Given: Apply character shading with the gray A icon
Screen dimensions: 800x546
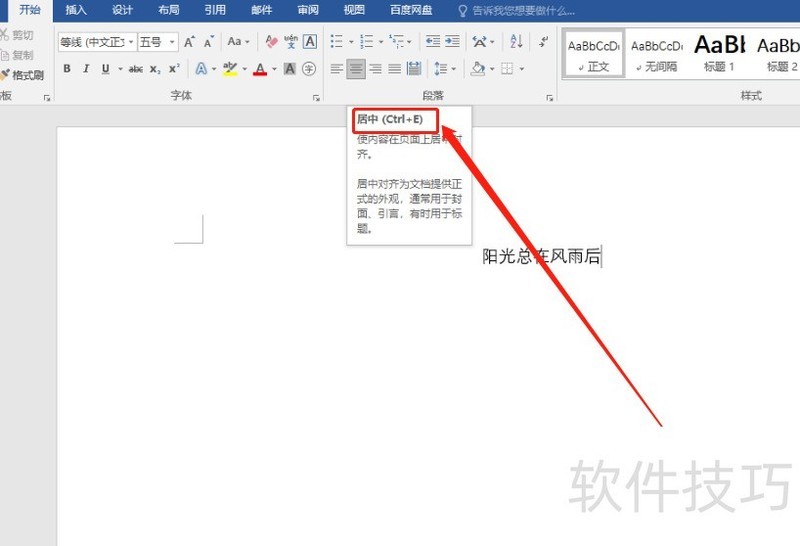Looking at the screenshot, I should (290, 68).
